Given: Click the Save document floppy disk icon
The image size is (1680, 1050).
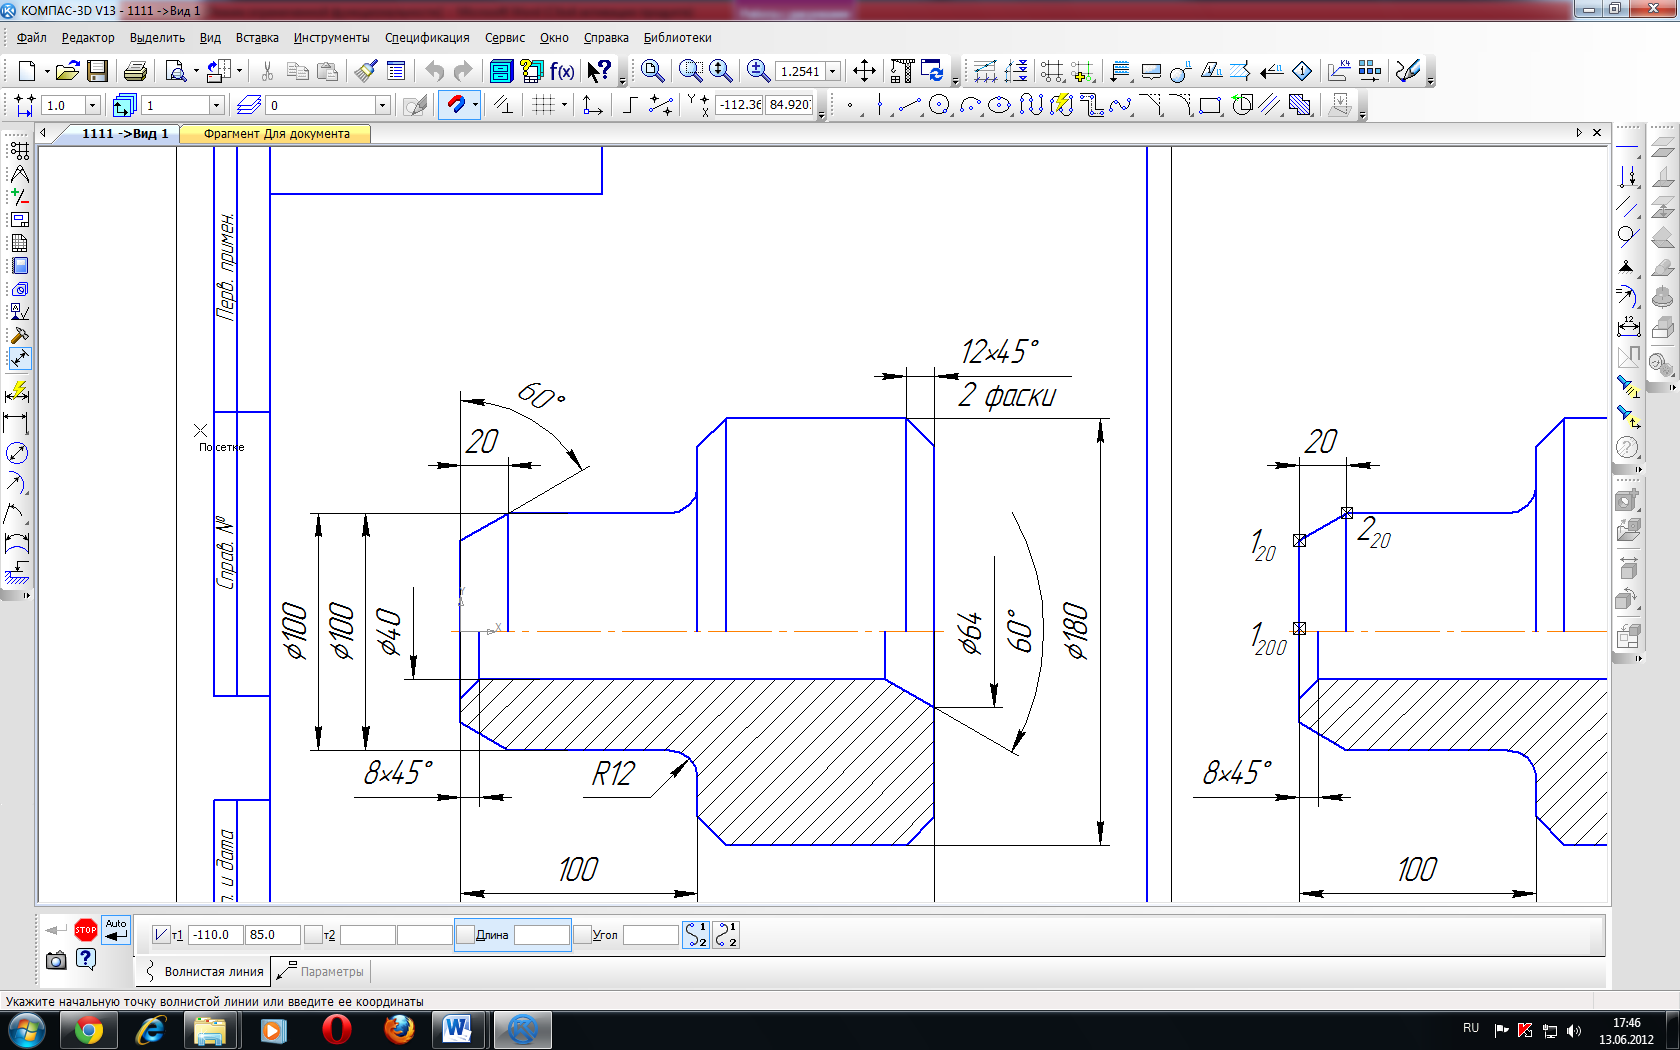Looking at the screenshot, I should (97, 71).
